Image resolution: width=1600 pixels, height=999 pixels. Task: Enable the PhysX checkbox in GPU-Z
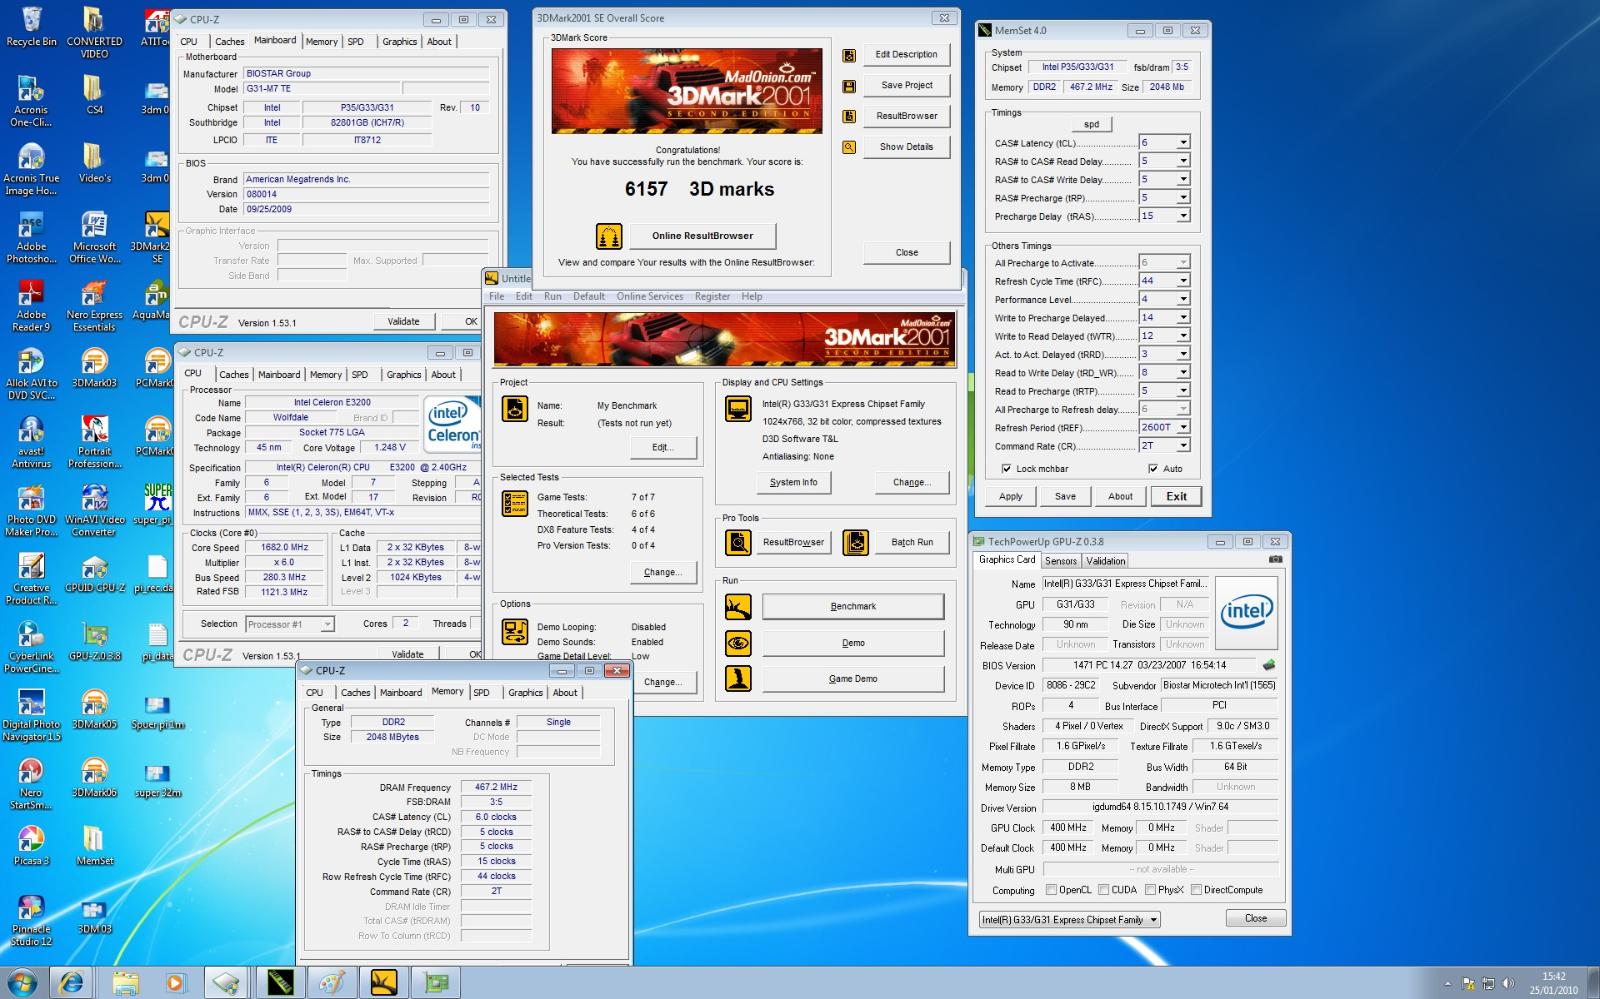pos(1150,890)
